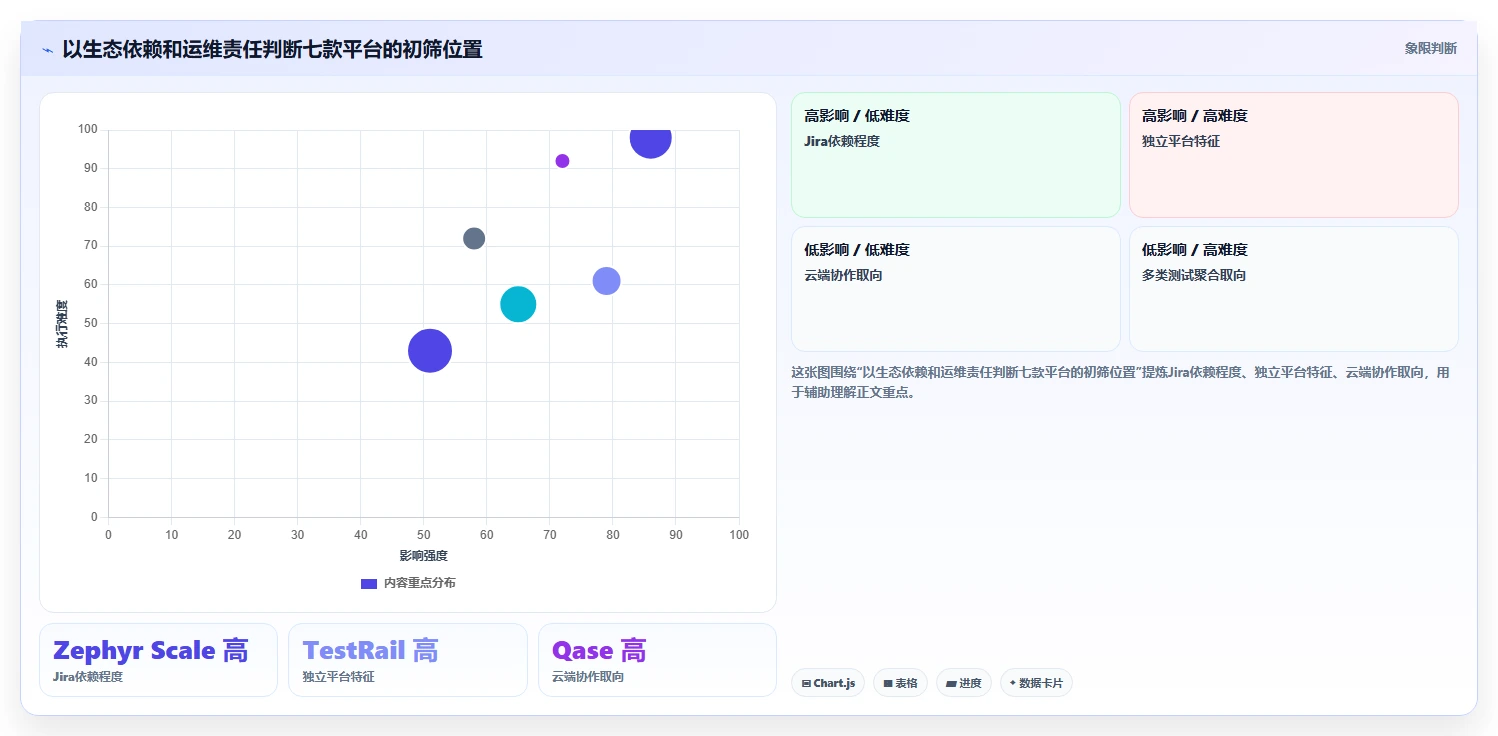Click the indigo legend color box
The image size is (1498, 736).
point(368,583)
